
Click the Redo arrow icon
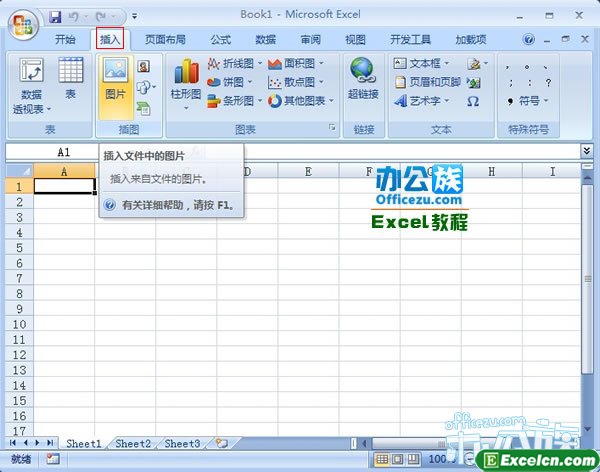pyautogui.click(x=101, y=16)
